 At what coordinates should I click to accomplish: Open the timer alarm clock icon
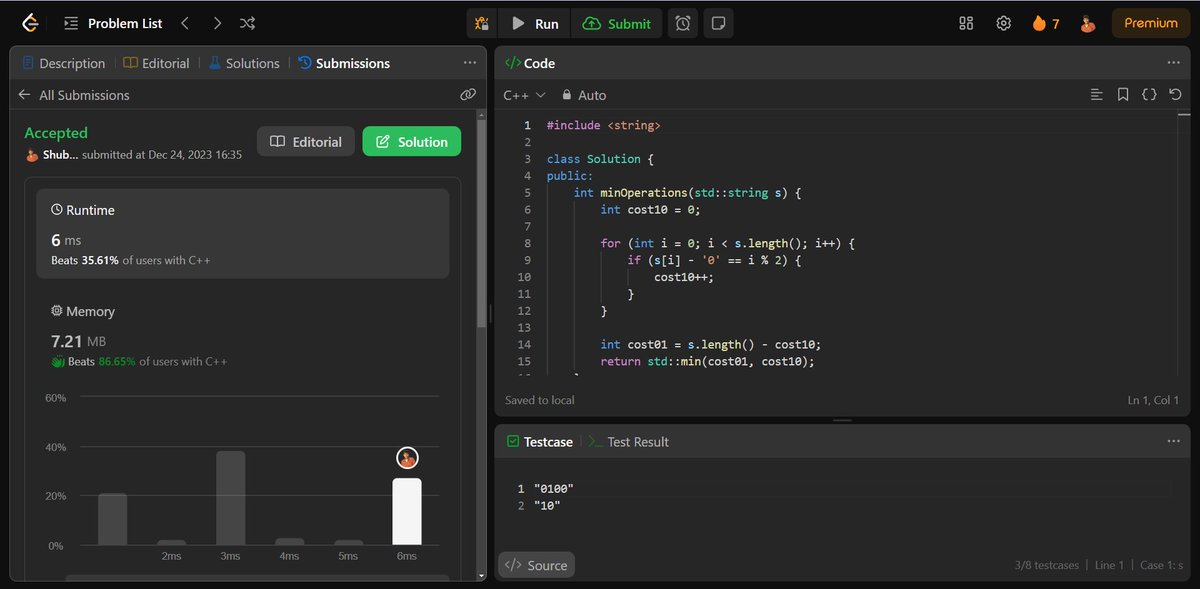coord(683,23)
